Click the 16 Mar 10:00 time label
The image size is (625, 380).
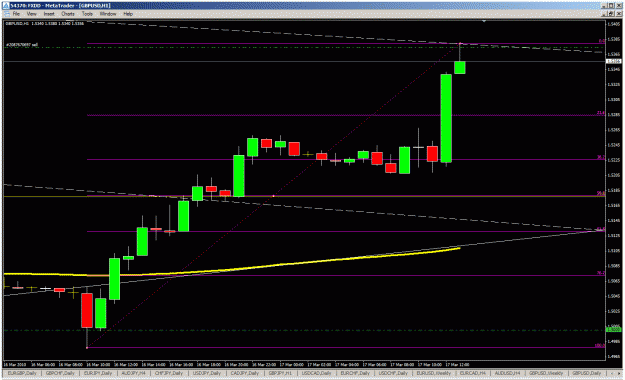98,364
